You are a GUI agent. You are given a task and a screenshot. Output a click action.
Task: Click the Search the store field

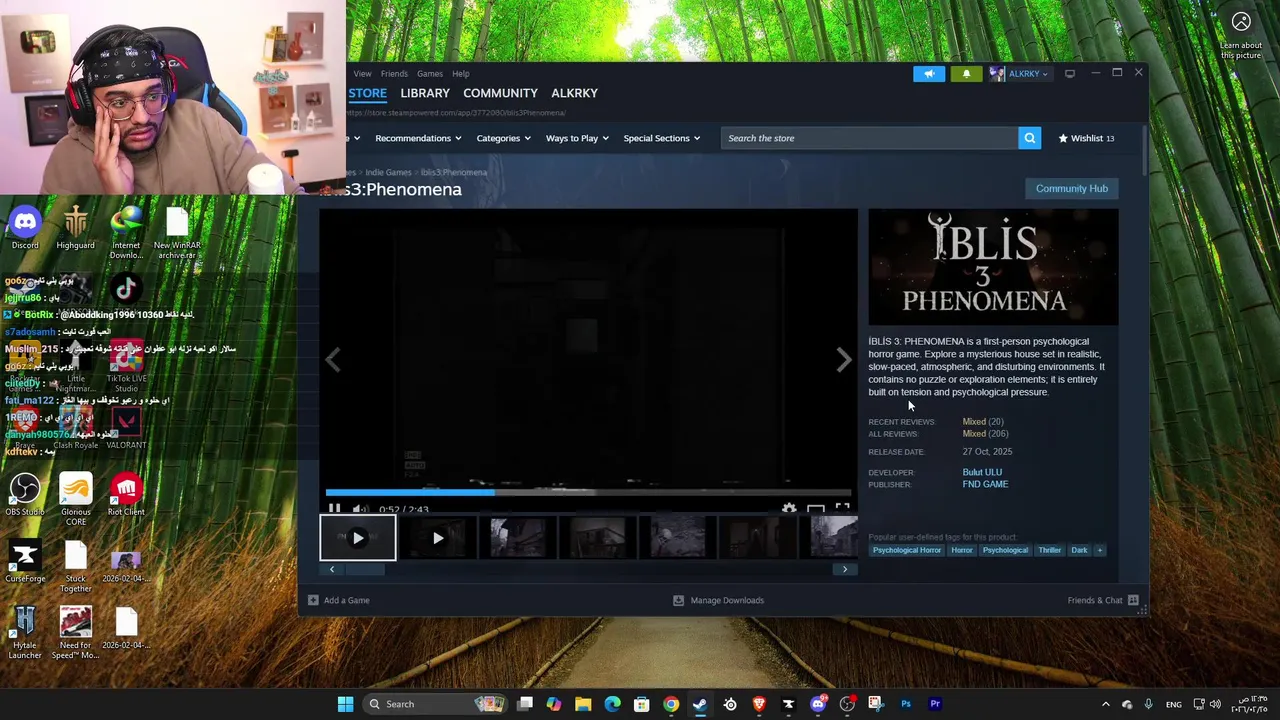point(868,138)
